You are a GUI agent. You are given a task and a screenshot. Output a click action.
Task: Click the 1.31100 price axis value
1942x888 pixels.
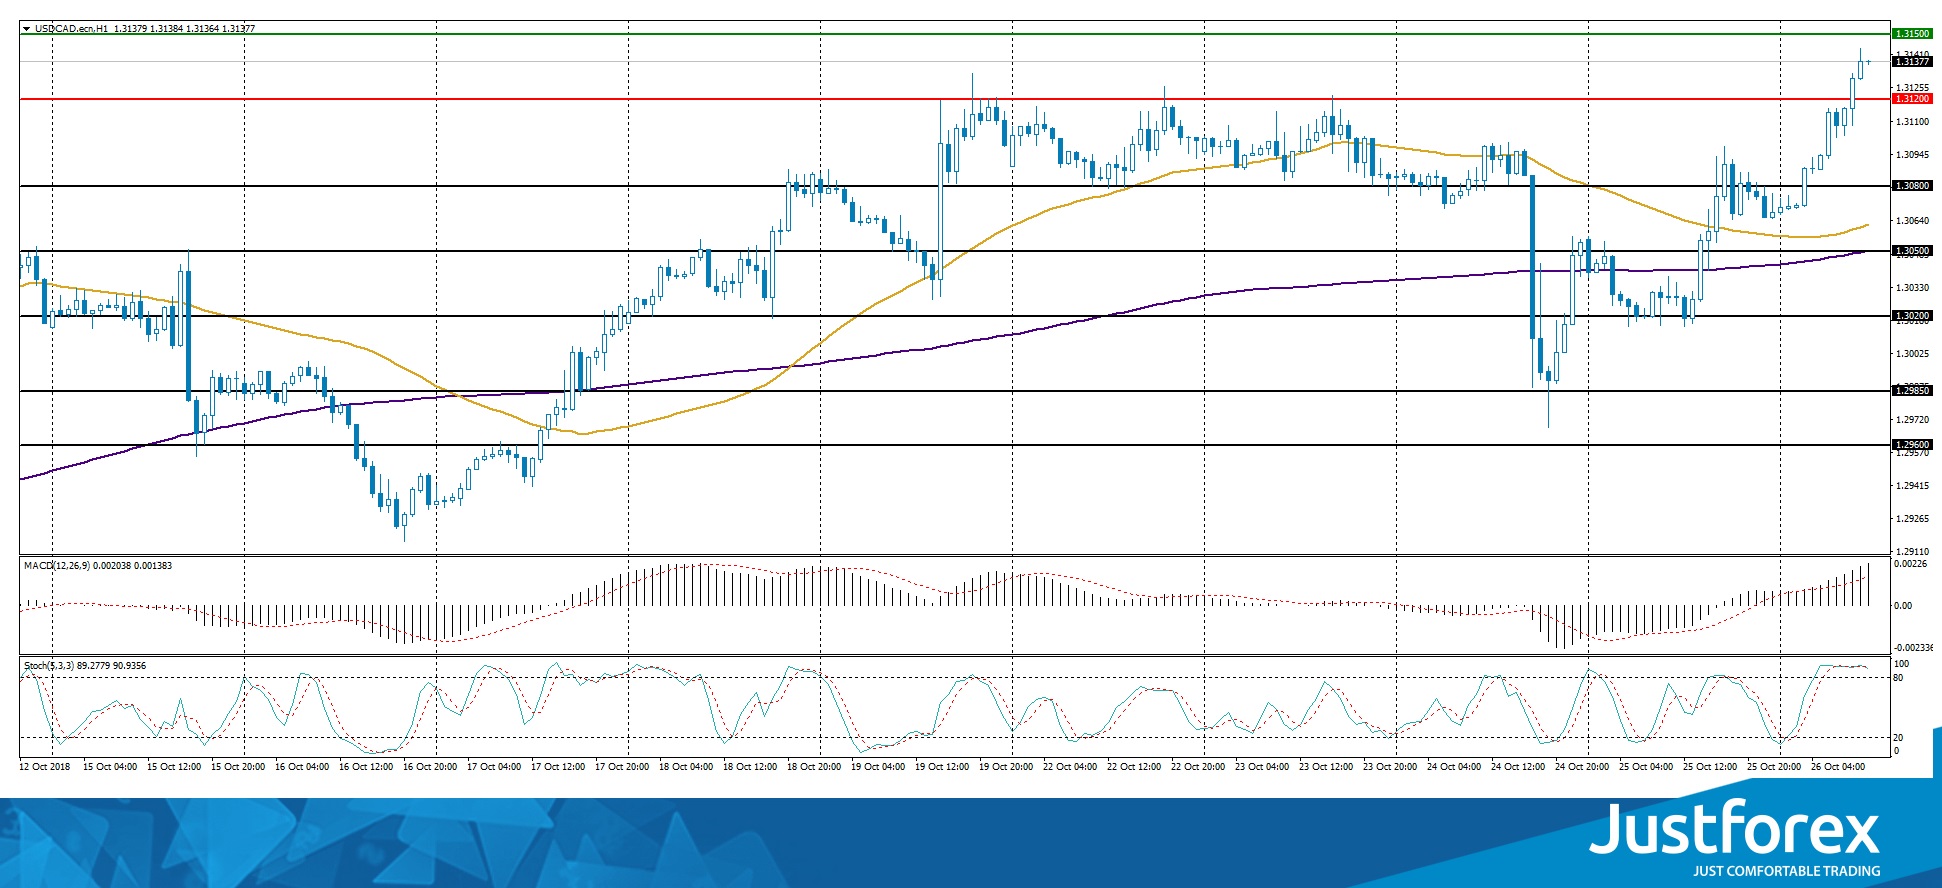click(1912, 122)
